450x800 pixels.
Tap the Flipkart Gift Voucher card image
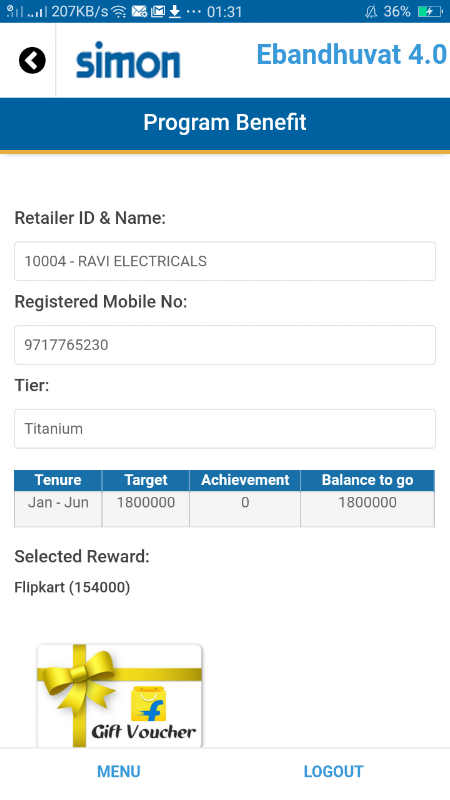pos(119,696)
